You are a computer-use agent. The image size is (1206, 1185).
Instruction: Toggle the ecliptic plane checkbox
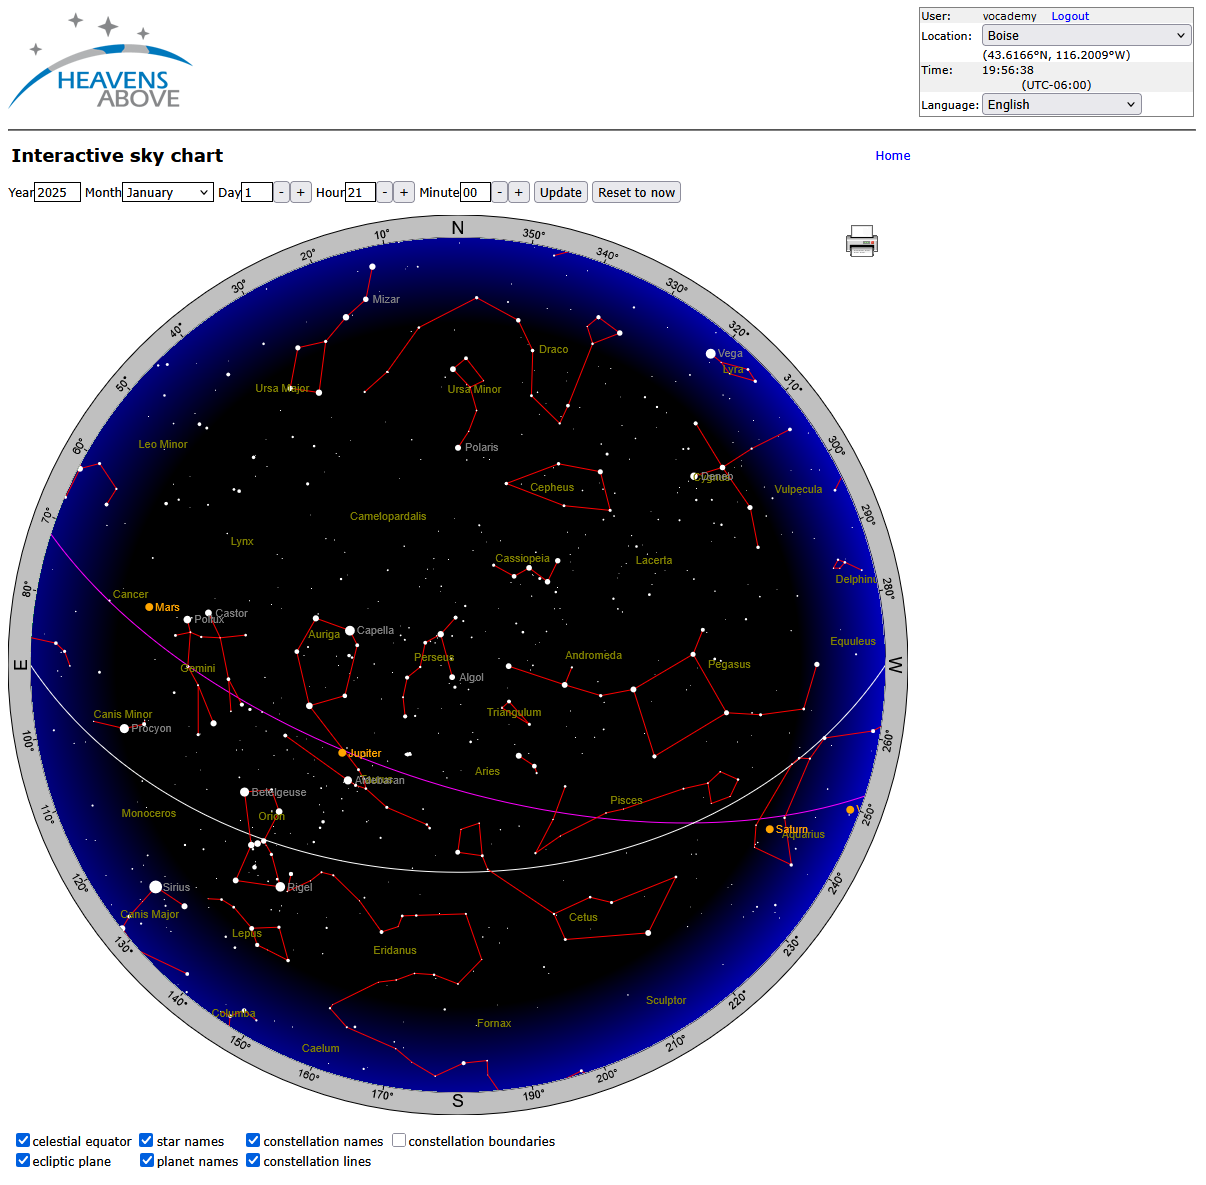point(23,1160)
